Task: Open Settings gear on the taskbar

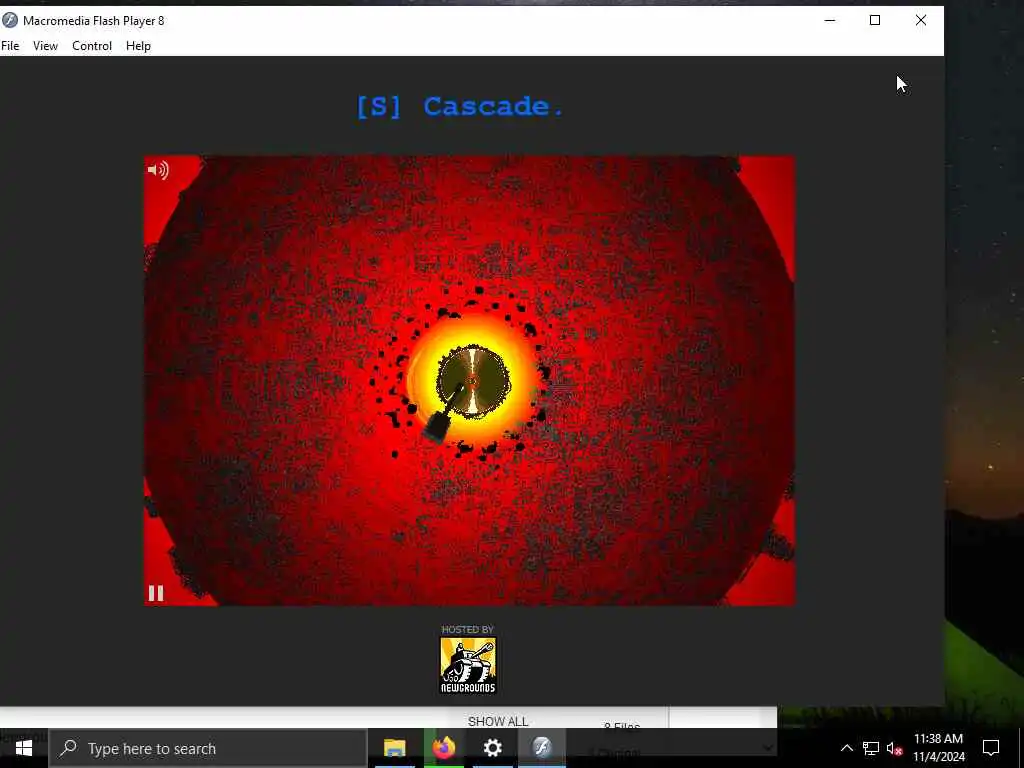Action: [493, 748]
